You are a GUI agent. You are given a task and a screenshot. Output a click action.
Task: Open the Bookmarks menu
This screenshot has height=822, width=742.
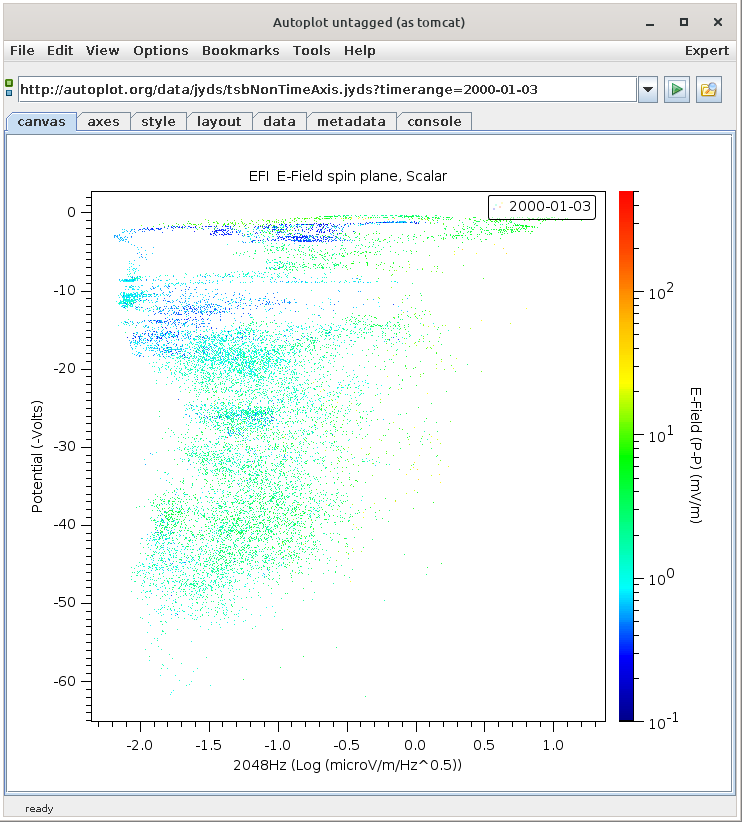tap(240, 50)
